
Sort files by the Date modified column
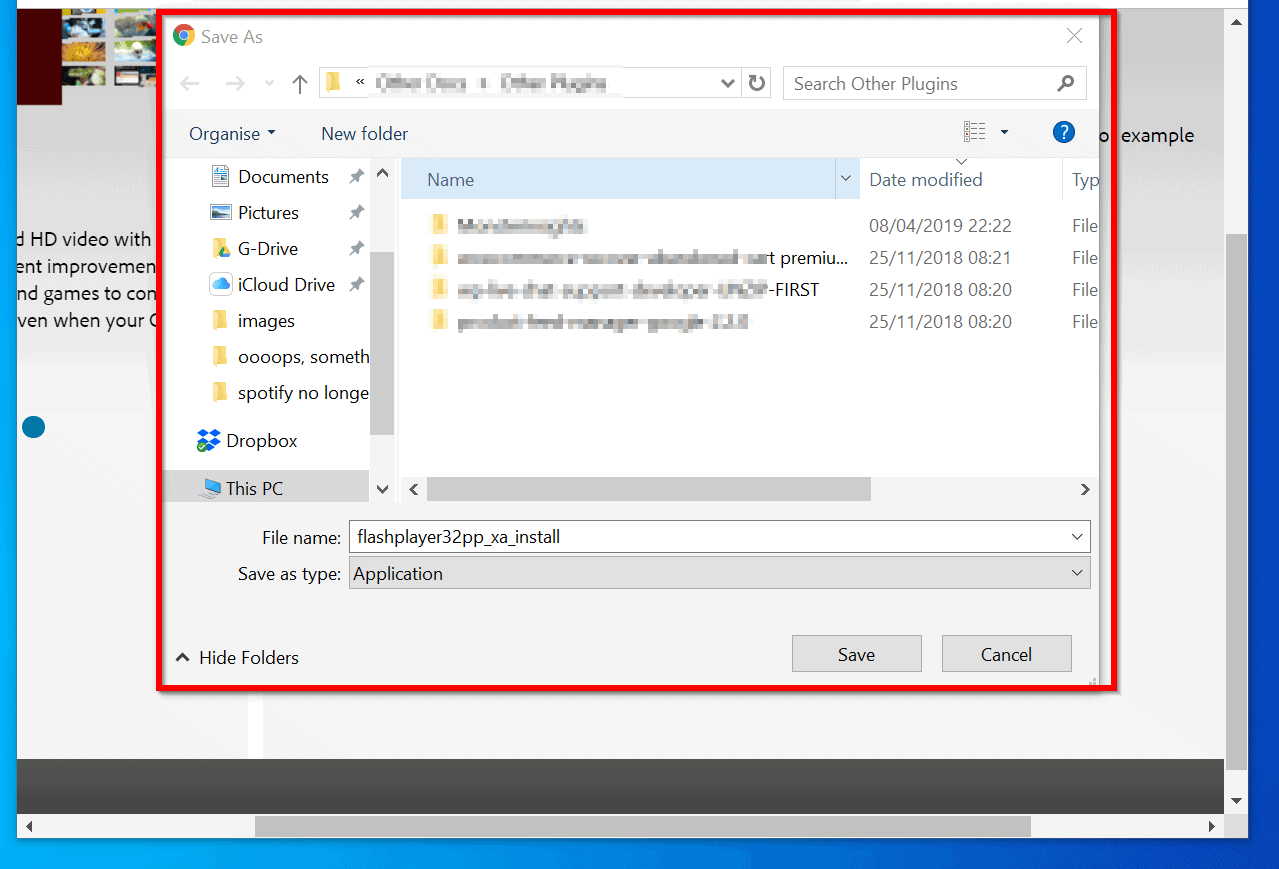tap(924, 179)
